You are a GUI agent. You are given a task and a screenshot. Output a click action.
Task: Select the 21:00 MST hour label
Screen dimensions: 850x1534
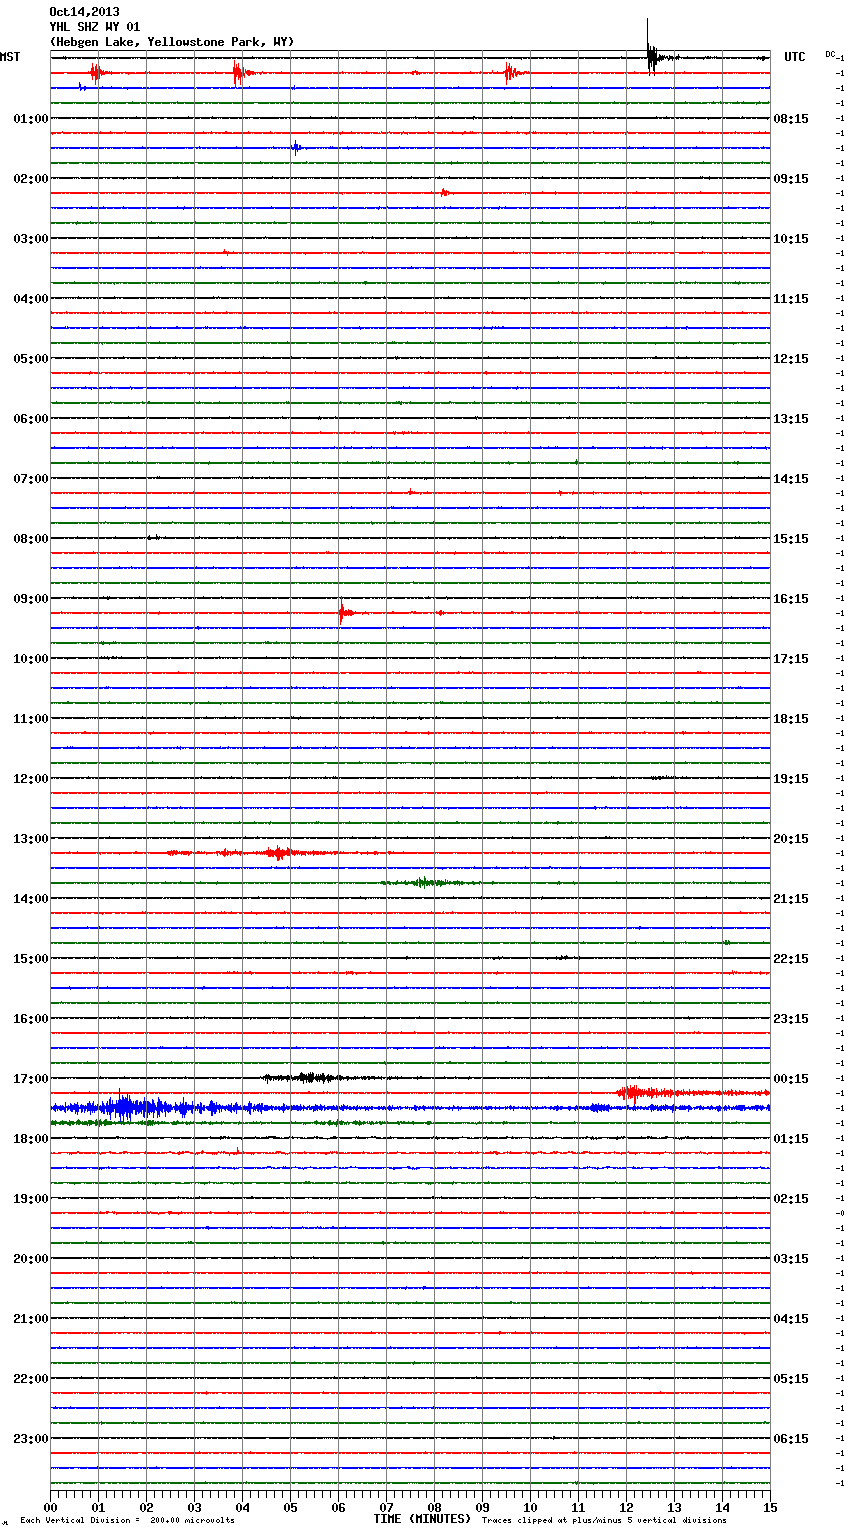coord(31,1318)
